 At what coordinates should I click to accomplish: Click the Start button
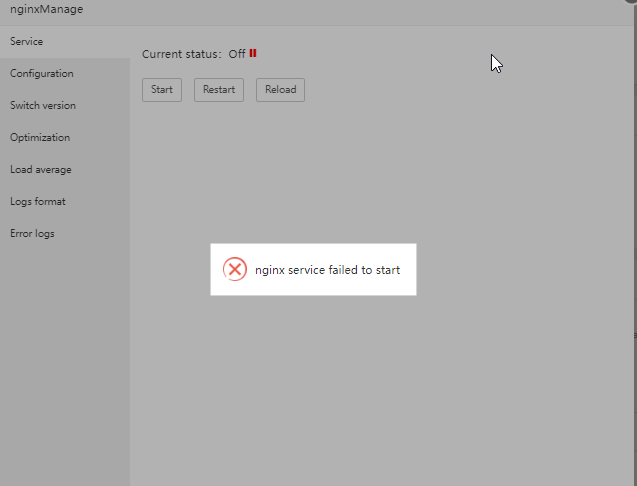(x=162, y=90)
